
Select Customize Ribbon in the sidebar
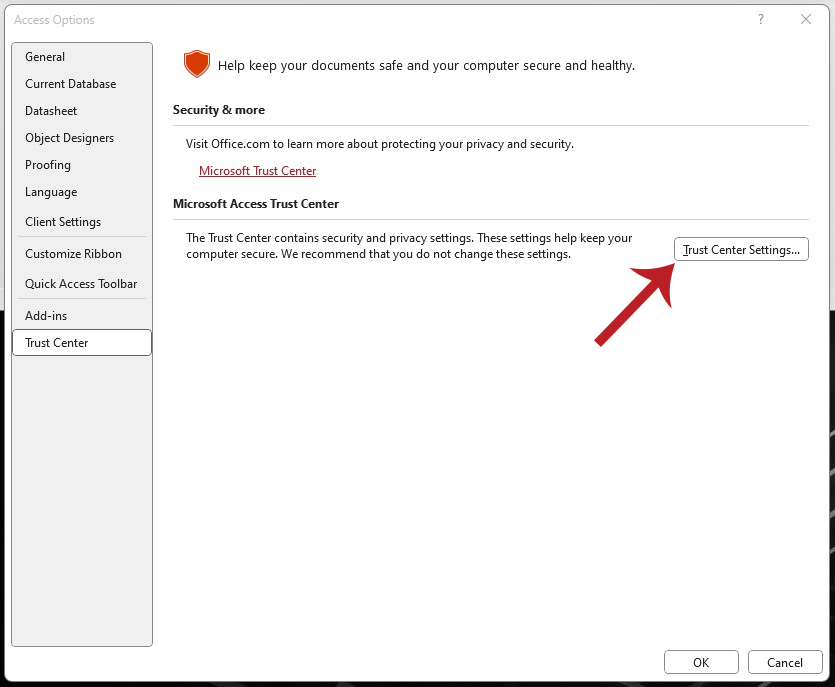tap(73, 254)
